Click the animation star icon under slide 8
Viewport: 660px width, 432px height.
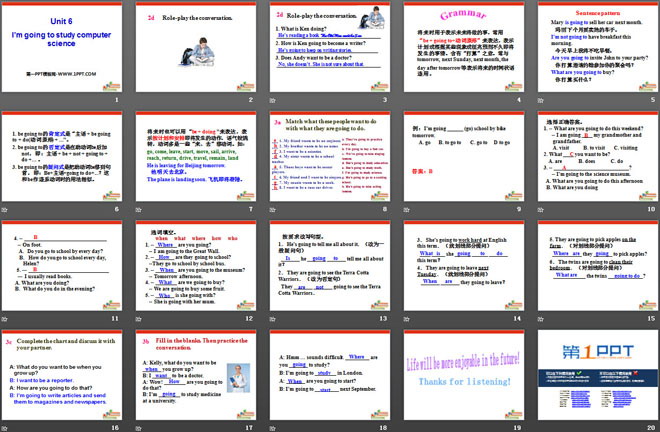(272, 210)
